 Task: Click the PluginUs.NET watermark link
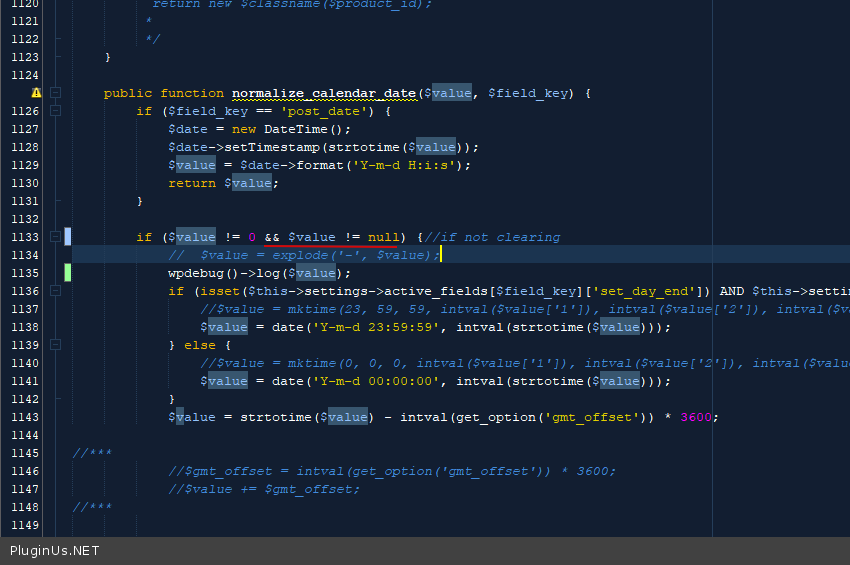click(x=55, y=551)
